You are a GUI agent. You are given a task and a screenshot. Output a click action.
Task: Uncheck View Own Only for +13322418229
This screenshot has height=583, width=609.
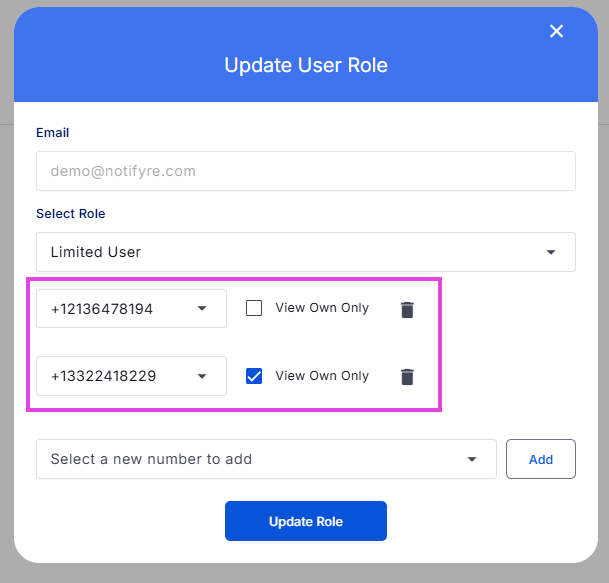254,376
